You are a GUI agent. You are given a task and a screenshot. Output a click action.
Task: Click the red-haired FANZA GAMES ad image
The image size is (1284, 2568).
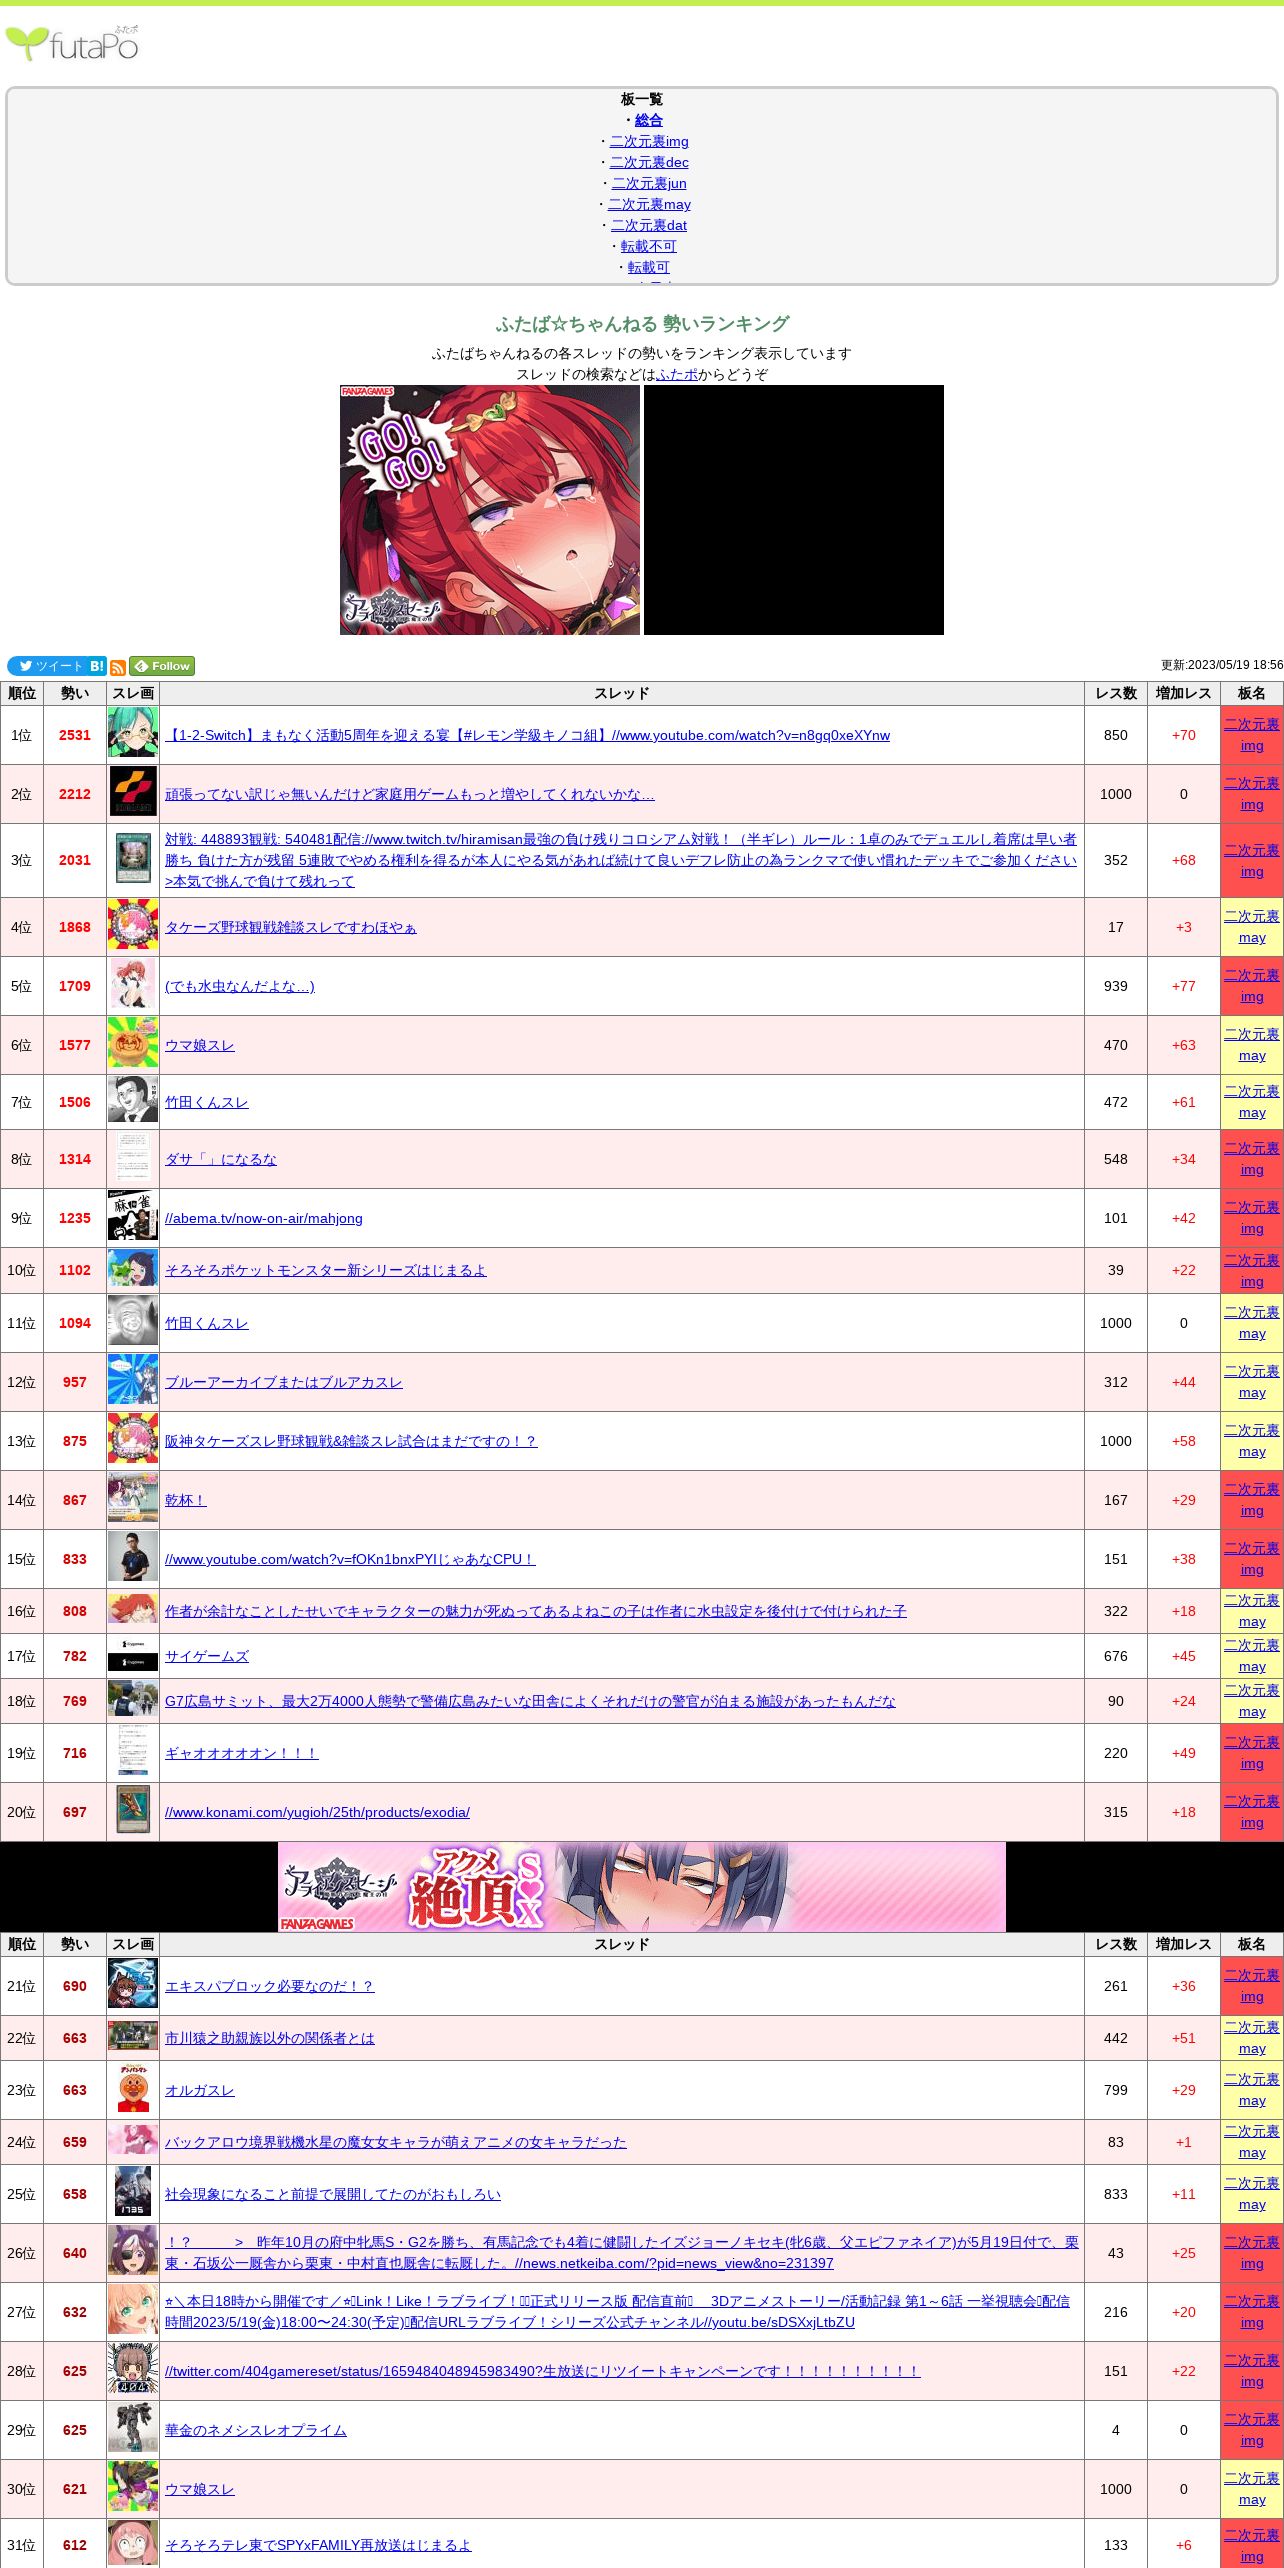(490, 510)
